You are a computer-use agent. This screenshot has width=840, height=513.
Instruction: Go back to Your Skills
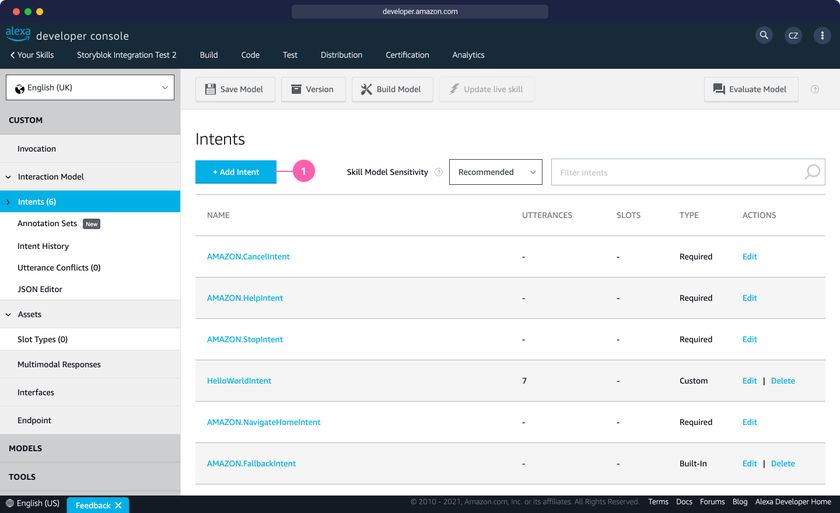point(32,55)
